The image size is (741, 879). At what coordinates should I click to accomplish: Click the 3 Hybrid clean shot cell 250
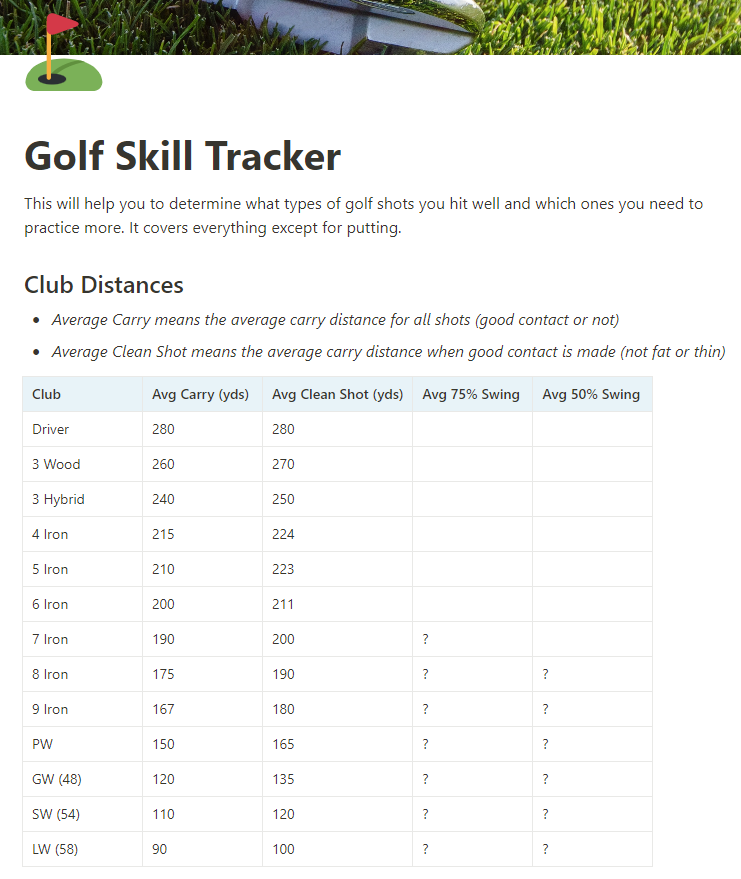point(337,499)
